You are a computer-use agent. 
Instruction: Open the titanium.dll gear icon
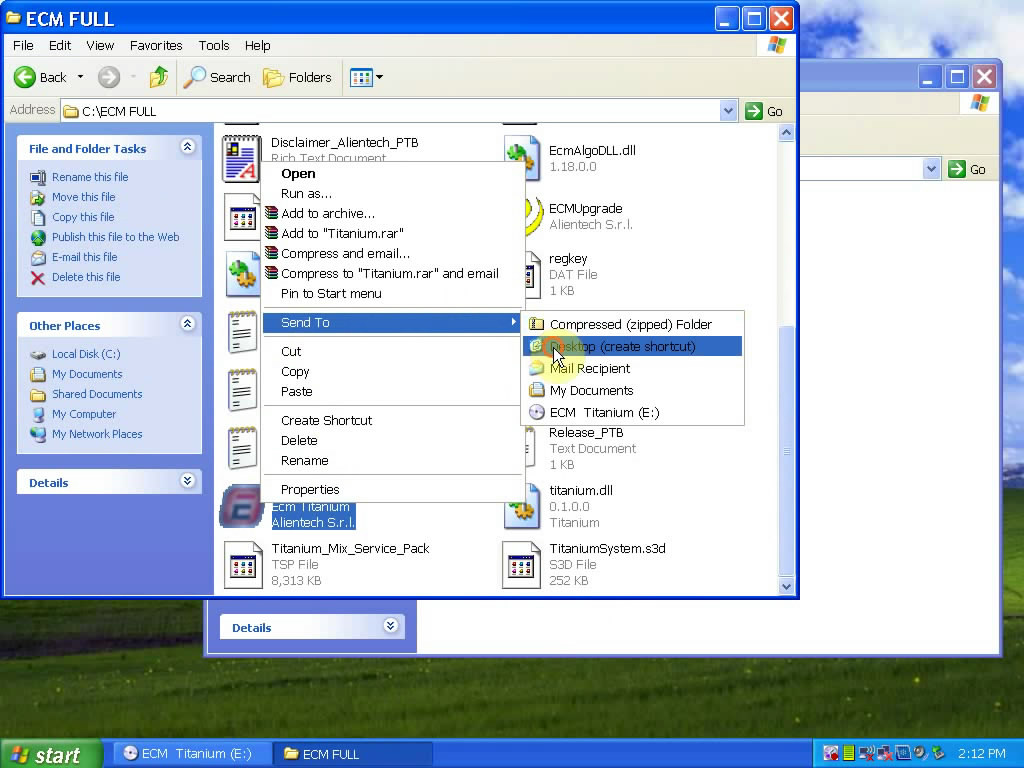click(x=521, y=507)
